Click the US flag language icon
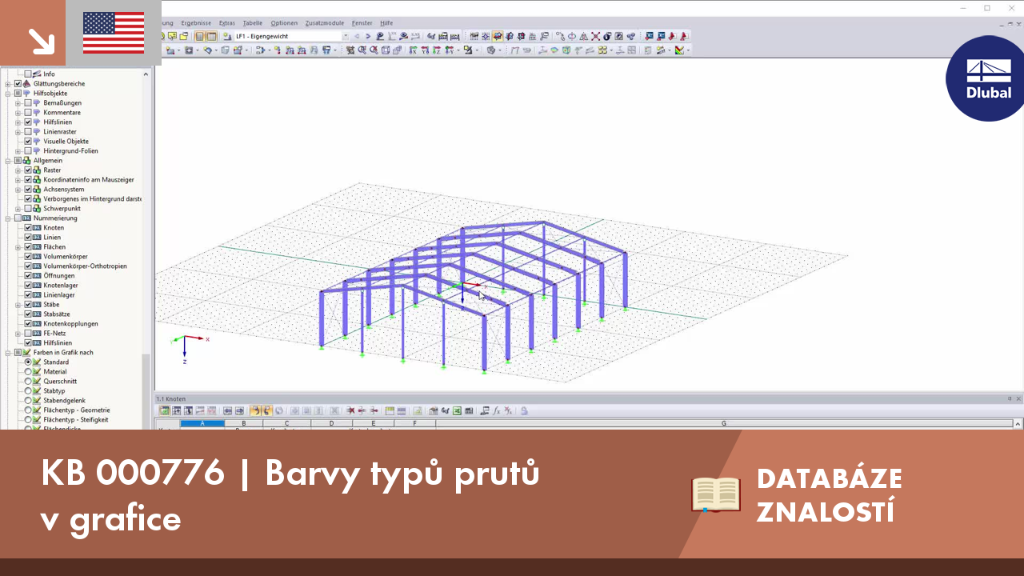 pos(114,33)
